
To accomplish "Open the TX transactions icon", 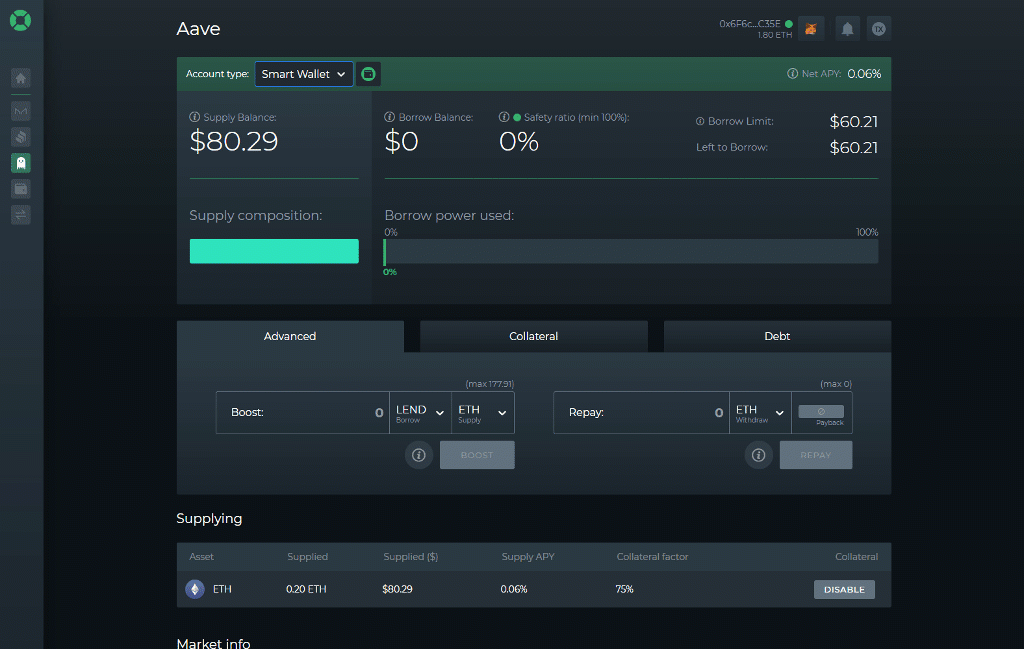I will tap(879, 29).
